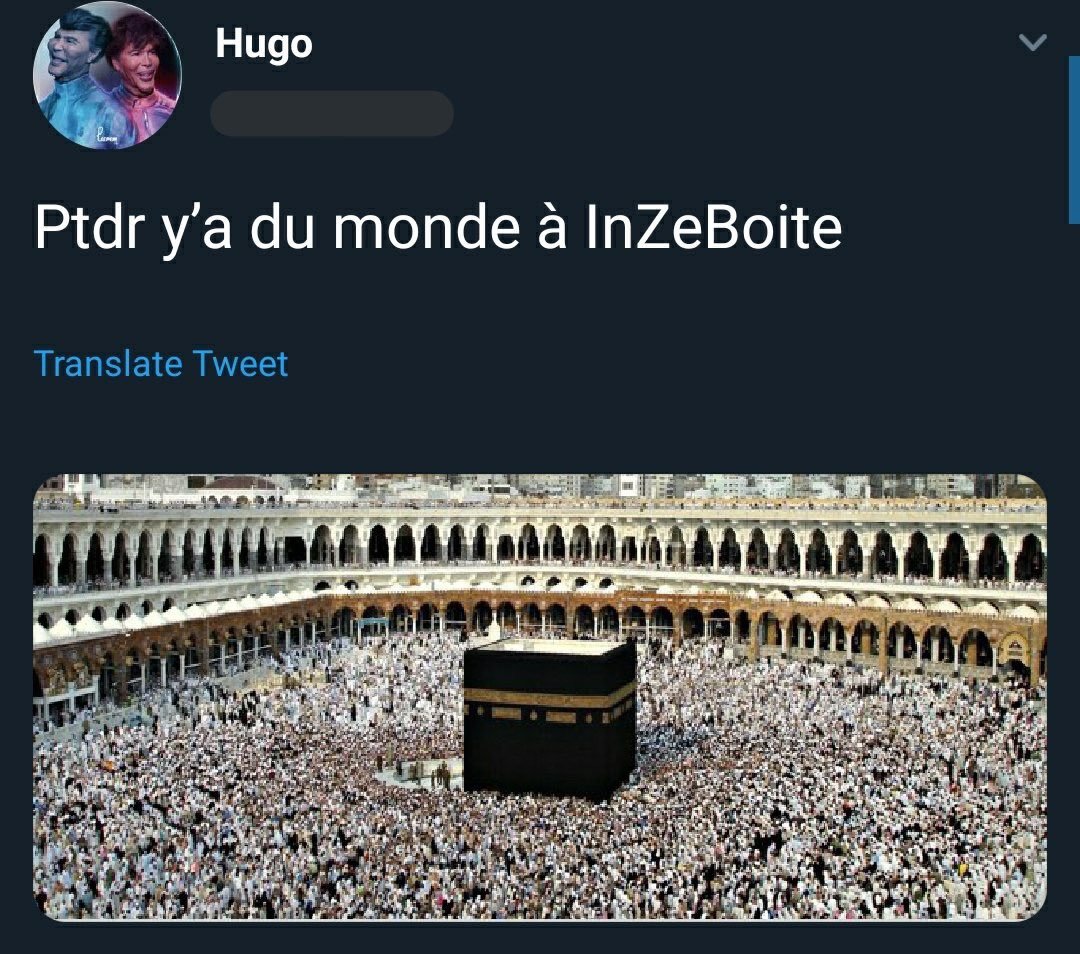This screenshot has height=954, width=1080.
Task: Select the word "Translate" in blue link
Action: (108, 364)
